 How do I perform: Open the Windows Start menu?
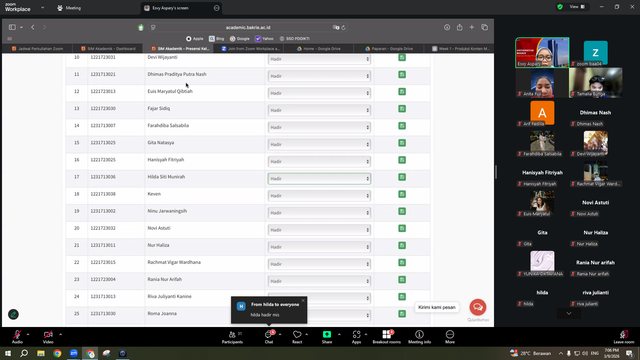tap(8, 353)
